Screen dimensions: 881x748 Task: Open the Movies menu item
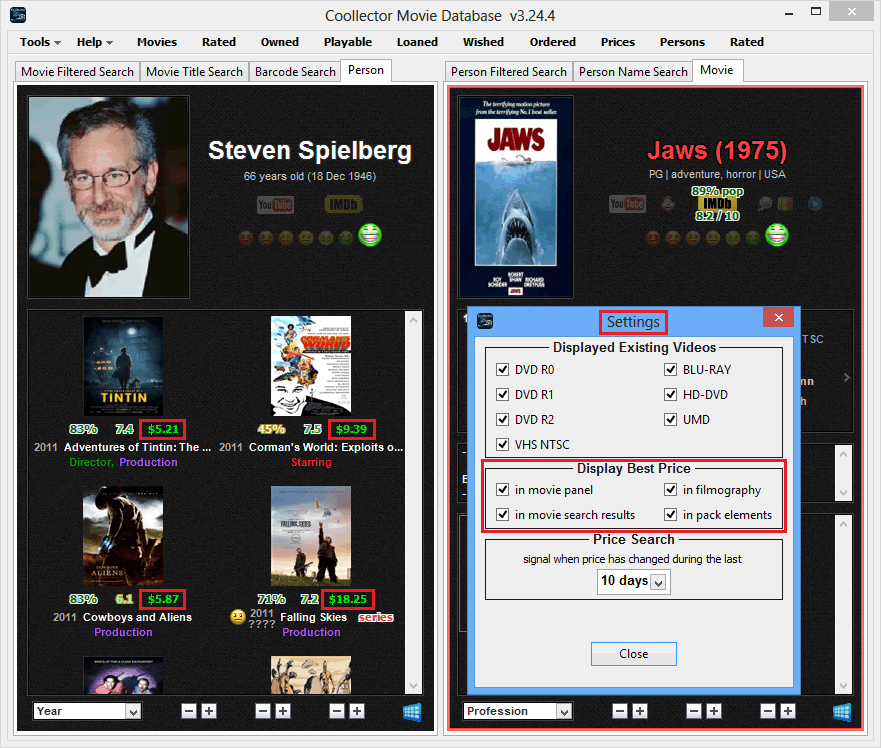click(157, 42)
